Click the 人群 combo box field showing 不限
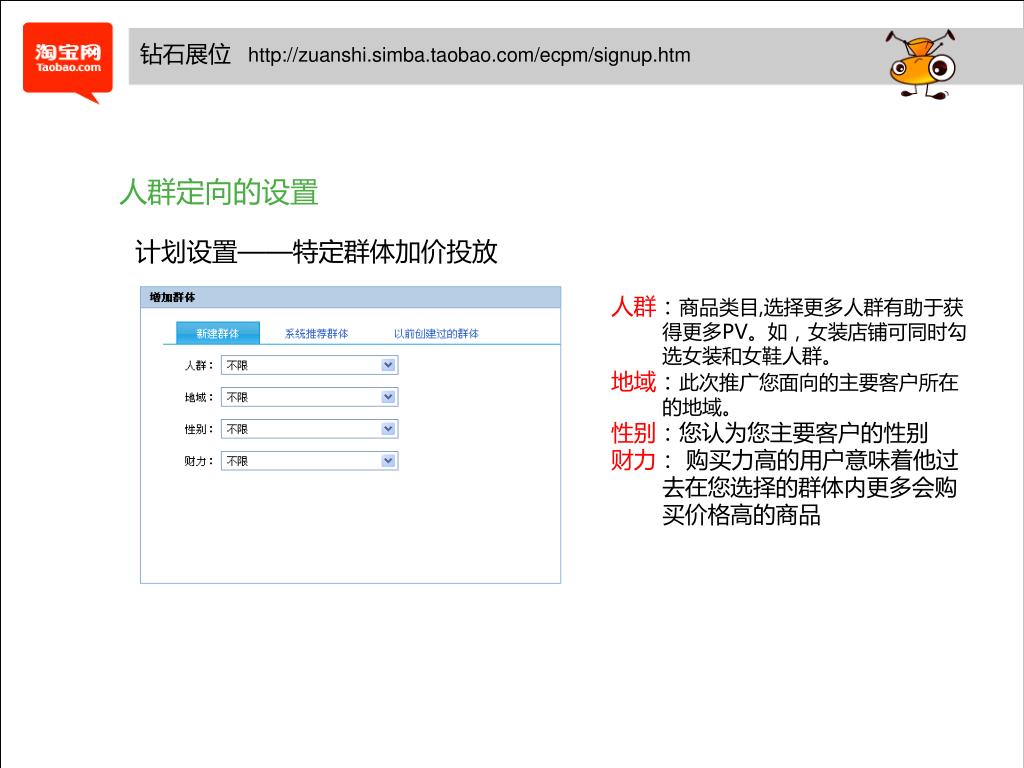The height and width of the screenshot is (768, 1024). coord(310,365)
